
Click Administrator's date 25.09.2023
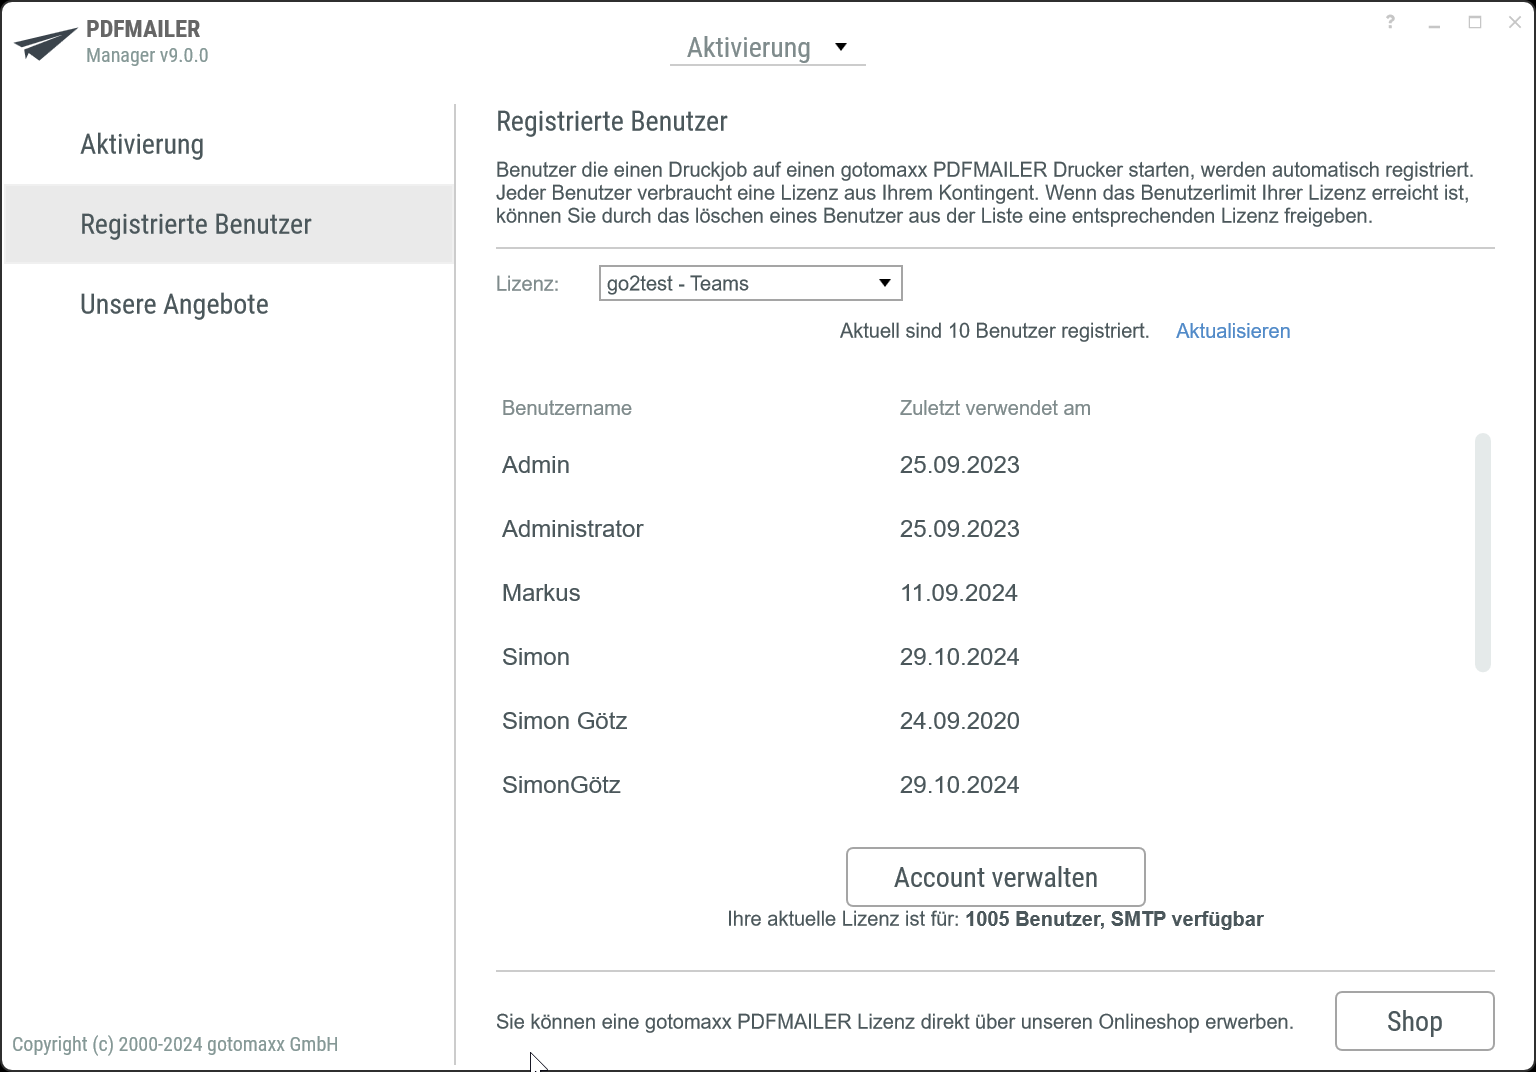[x=959, y=529]
